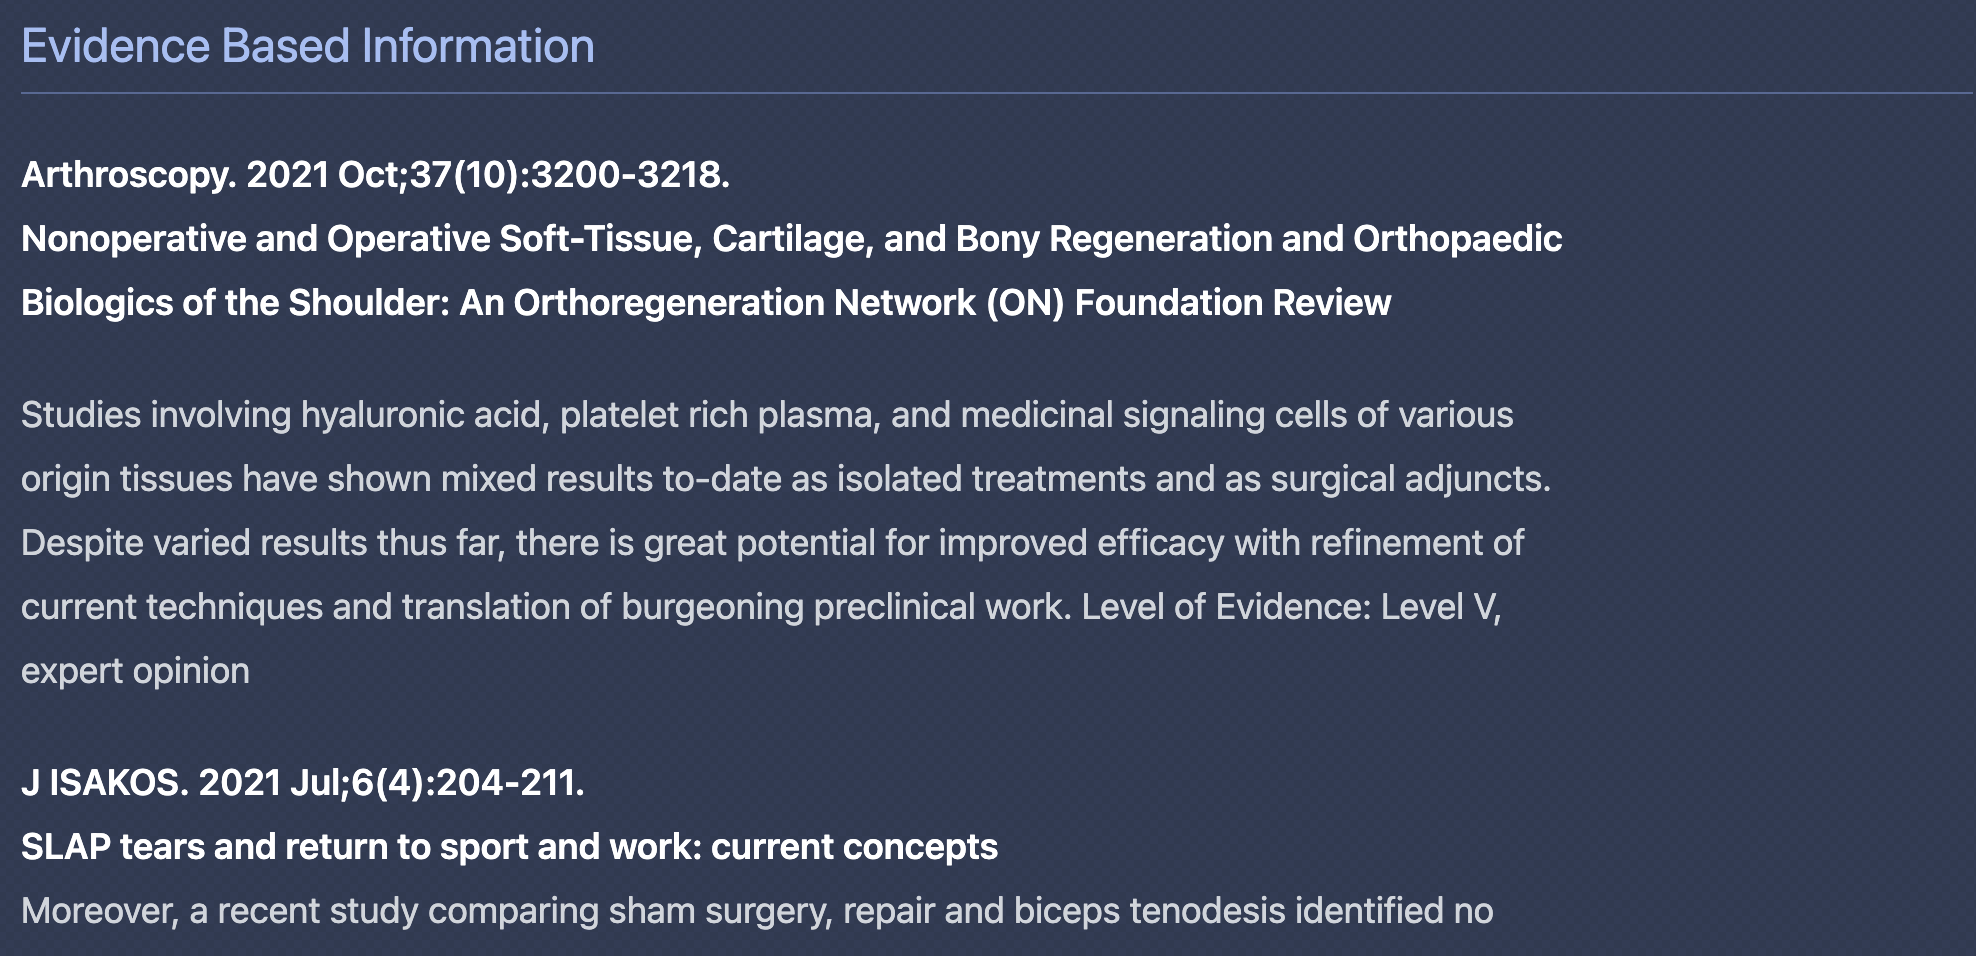This screenshot has width=1976, height=956.
Task: Open the SLAP tears and return to sport title
Action: pyautogui.click(x=510, y=847)
